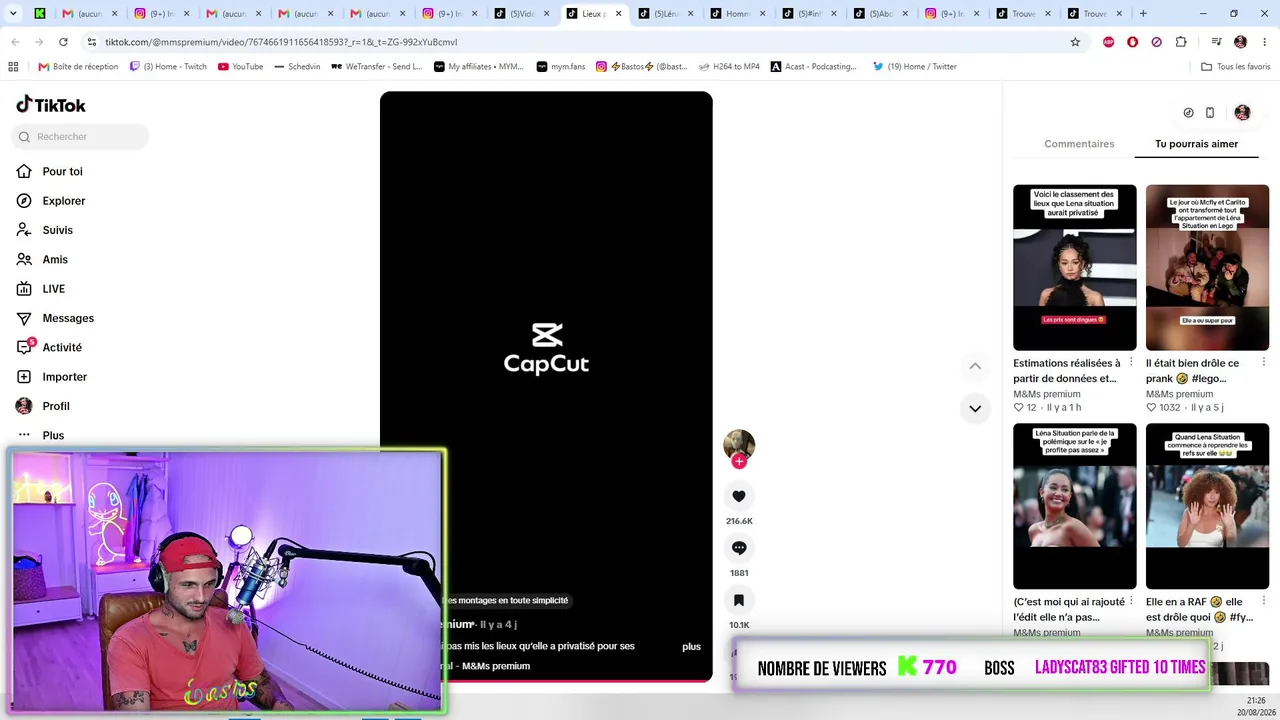Image resolution: width=1280 pixels, height=720 pixels.
Task: Click the Importer upload icon
Action: pyautogui.click(x=24, y=377)
